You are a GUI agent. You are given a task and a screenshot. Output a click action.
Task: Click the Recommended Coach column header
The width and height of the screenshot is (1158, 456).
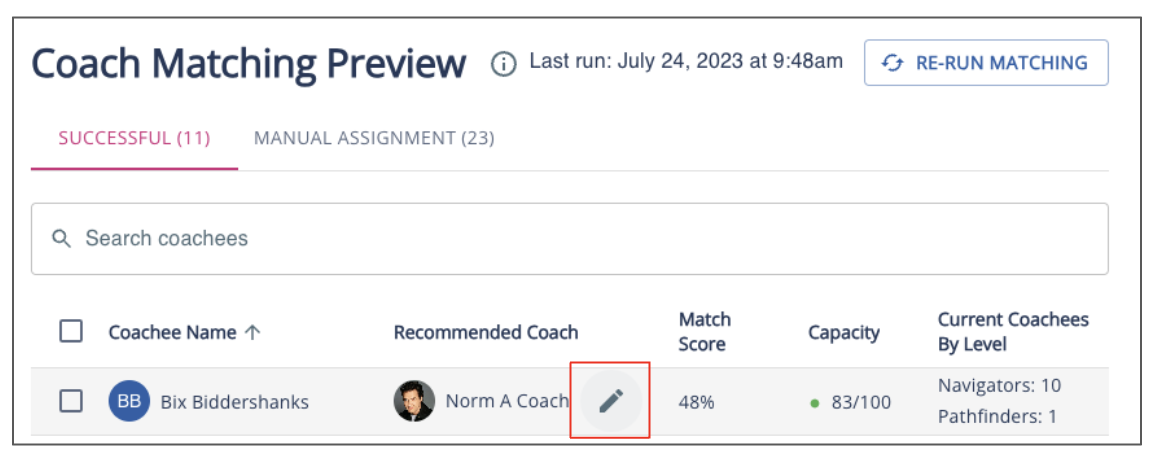486,332
